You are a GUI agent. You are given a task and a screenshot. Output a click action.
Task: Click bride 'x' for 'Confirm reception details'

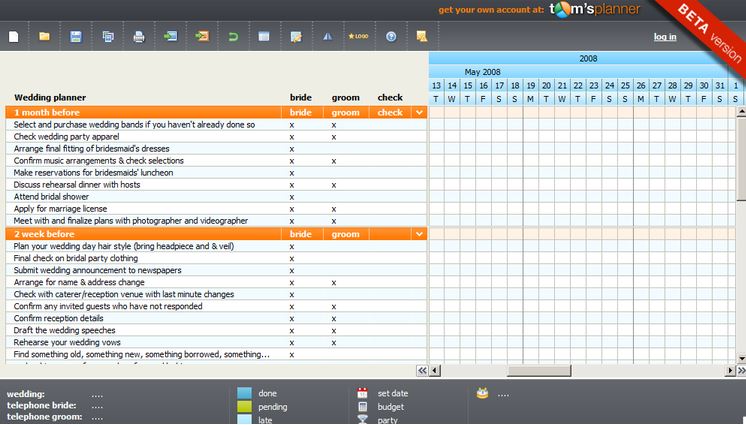pyautogui.click(x=292, y=318)
